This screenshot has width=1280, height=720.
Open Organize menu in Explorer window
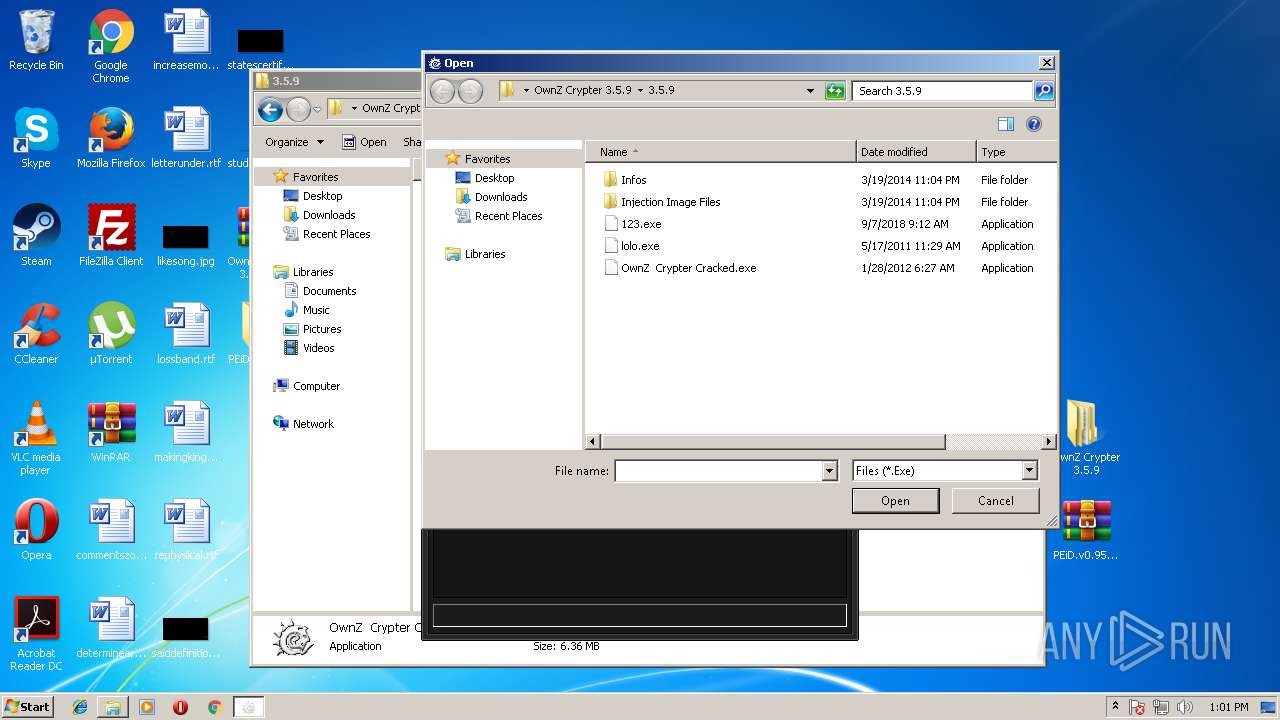(294, 142)
